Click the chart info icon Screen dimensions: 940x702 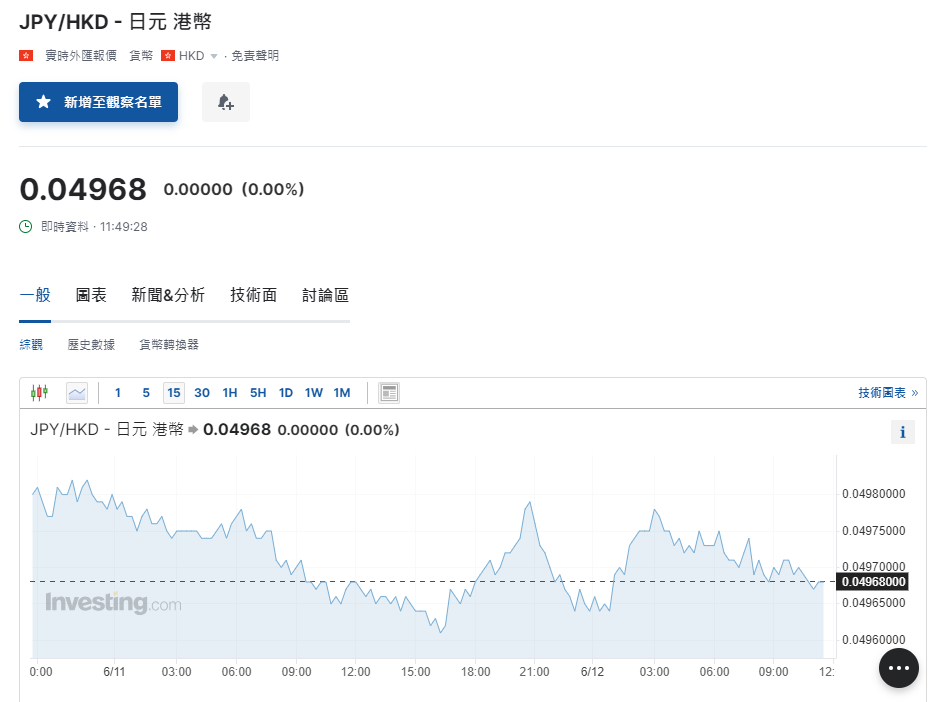pyautogui.click(x=902, y=432)
